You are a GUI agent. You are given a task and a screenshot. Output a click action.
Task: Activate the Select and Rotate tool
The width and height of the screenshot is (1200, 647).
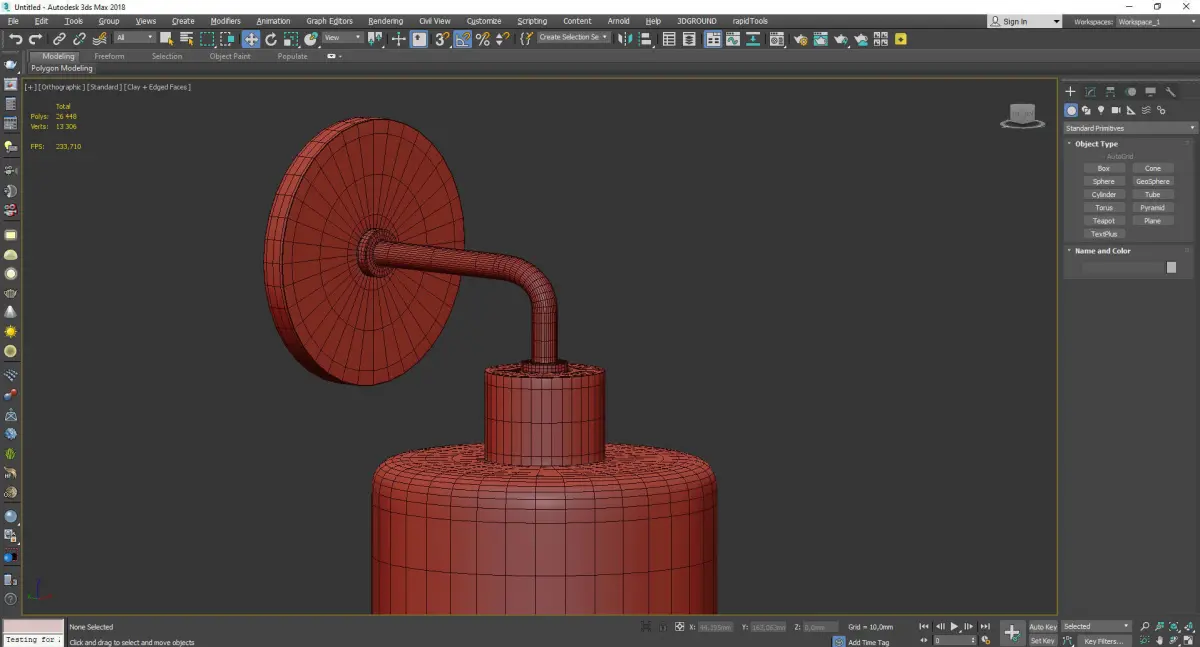tap(271, 39)
